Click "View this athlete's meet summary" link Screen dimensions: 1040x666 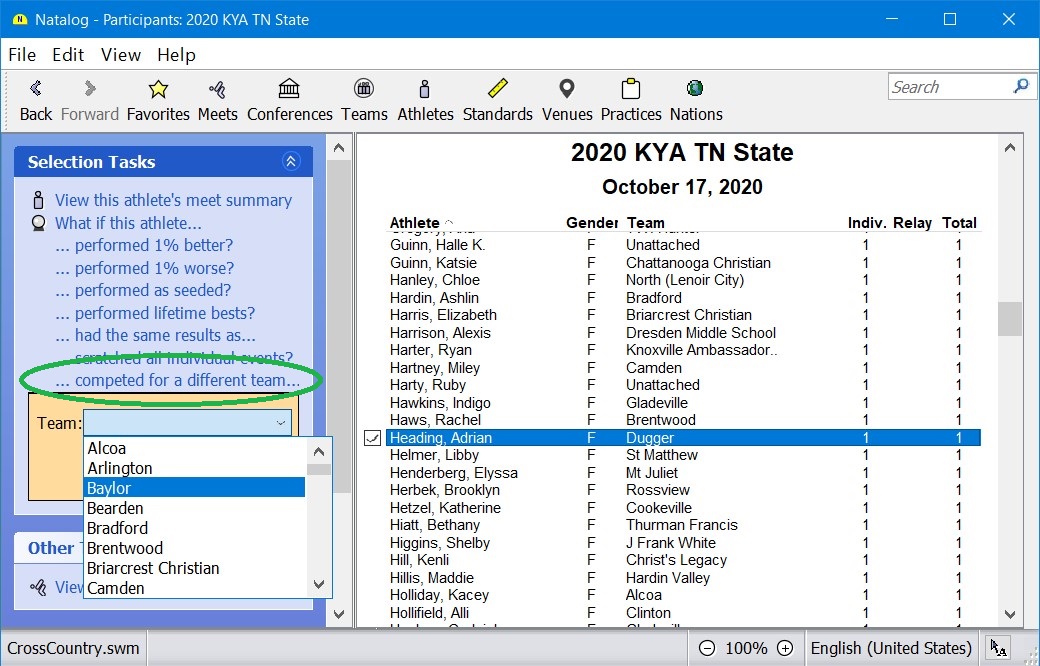[173, 200]
